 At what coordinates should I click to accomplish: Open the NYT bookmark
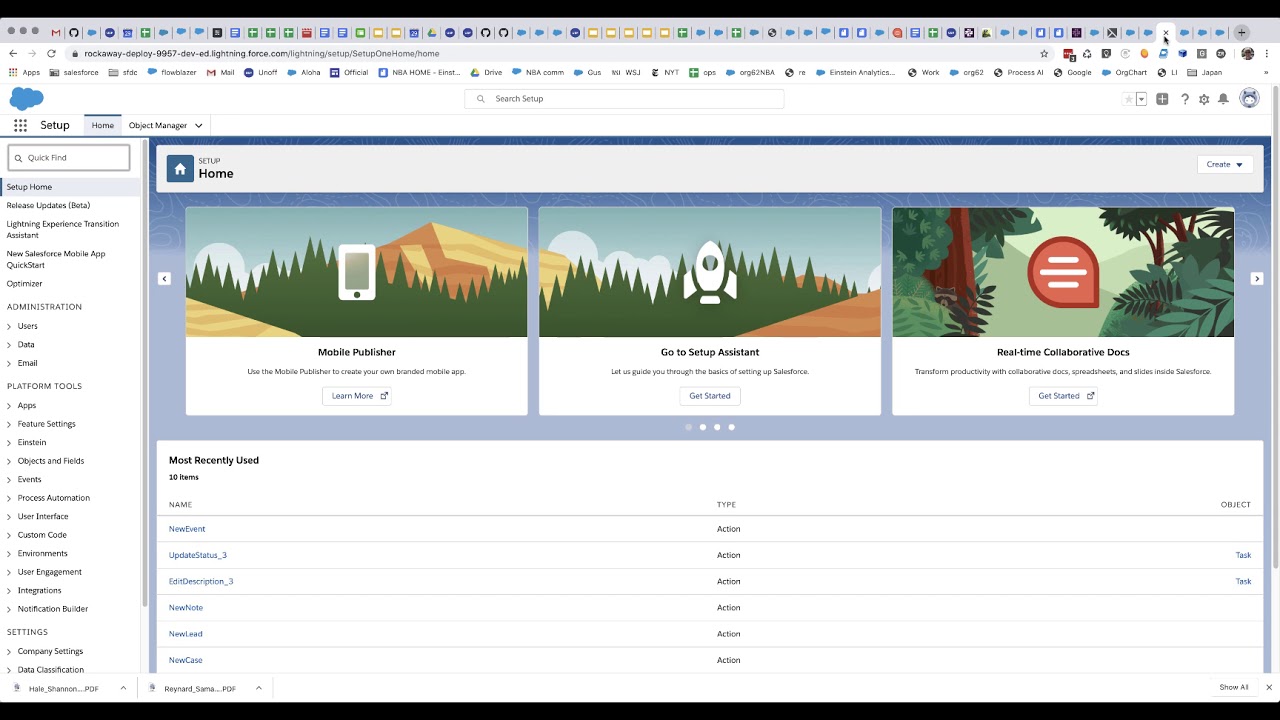tap(664, 72)
